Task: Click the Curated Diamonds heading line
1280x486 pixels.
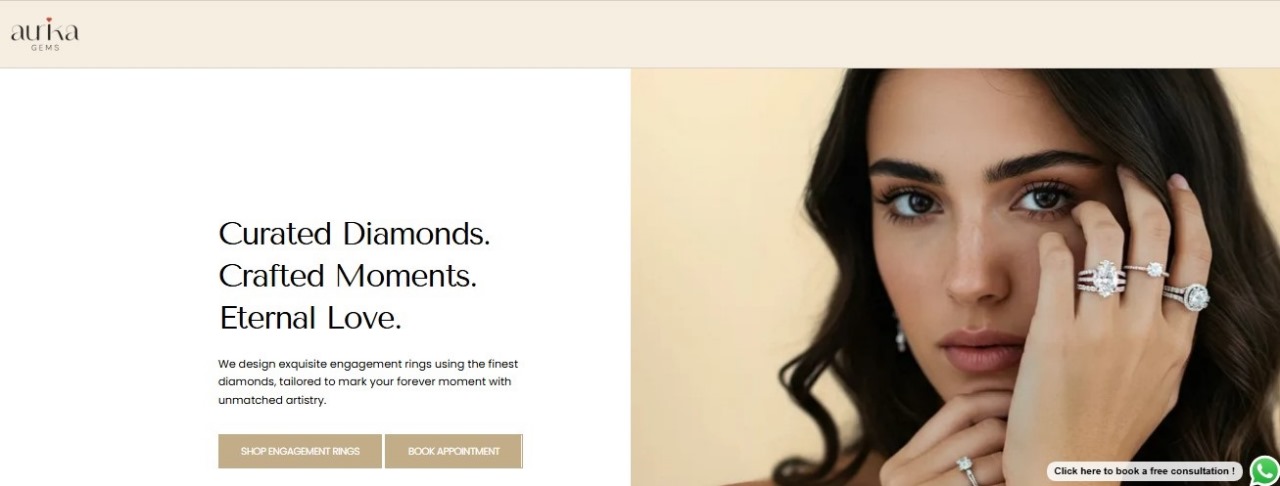Action: click(x=354, y=234)
